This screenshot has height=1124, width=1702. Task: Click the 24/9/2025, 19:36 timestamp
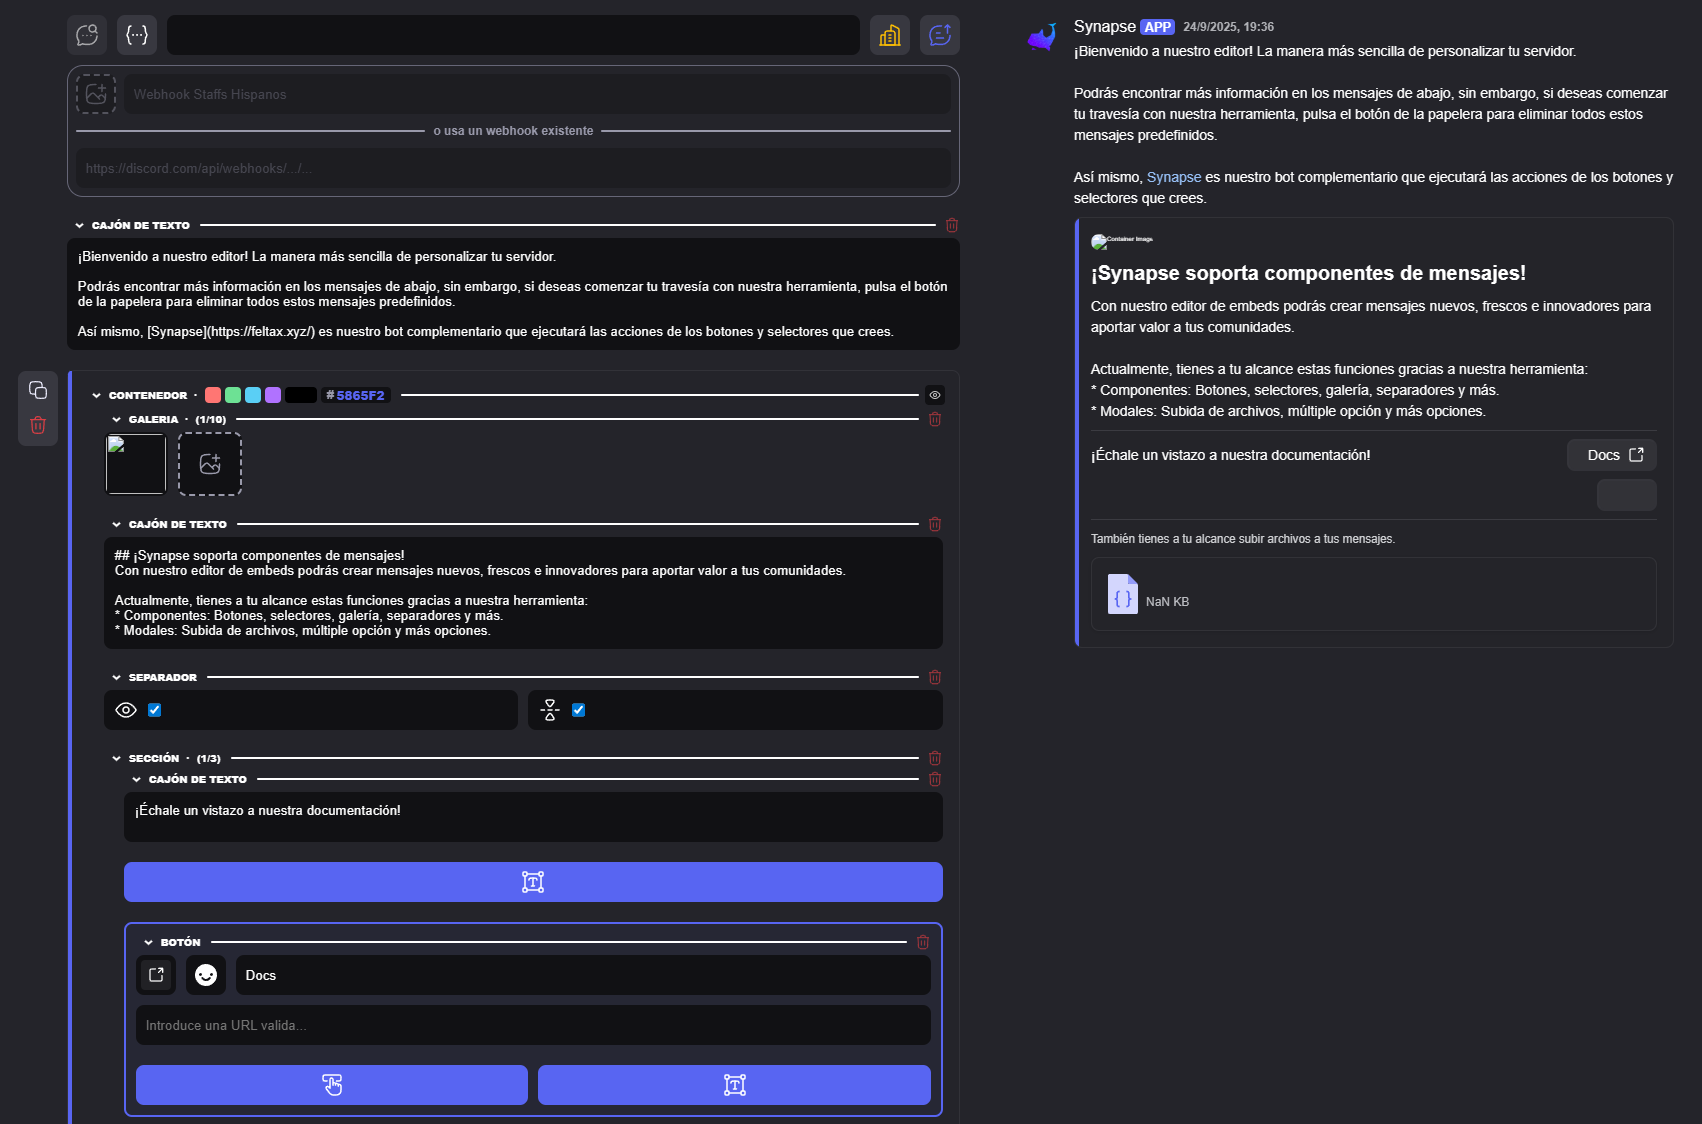tap(1229, 27)
